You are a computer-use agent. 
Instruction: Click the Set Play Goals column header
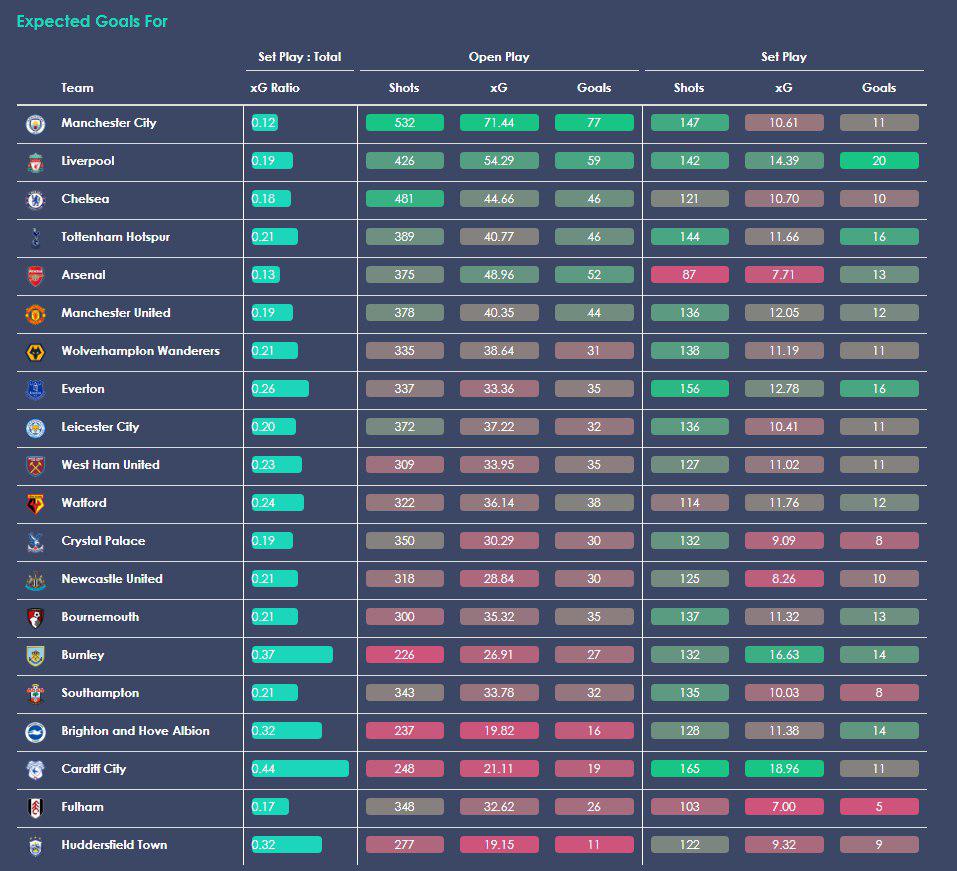click(x=879, y=88)
